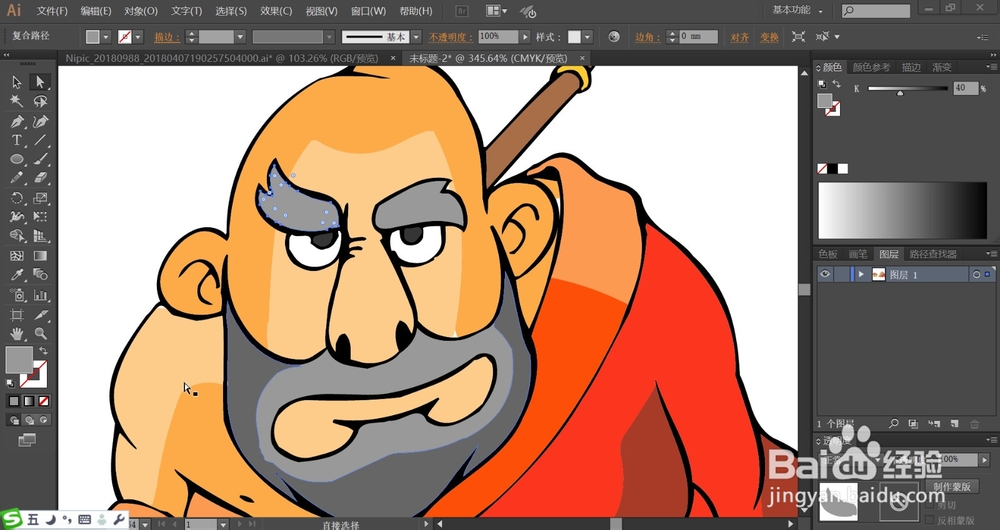Open the opacity slider arrow in control bar

525,37
